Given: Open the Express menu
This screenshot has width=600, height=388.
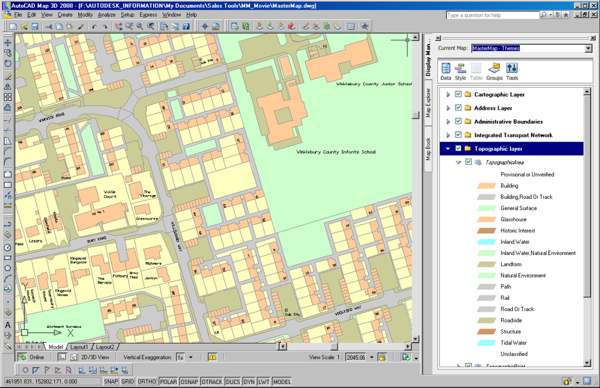Looking at the screenshot, I should (x=148, y=15).
